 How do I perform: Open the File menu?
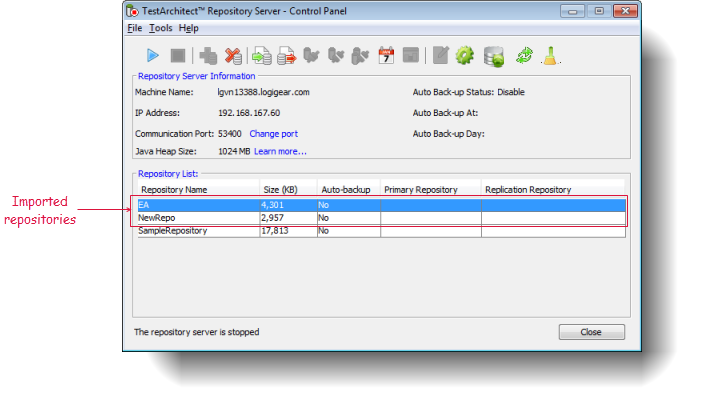(x=134, y=28)
